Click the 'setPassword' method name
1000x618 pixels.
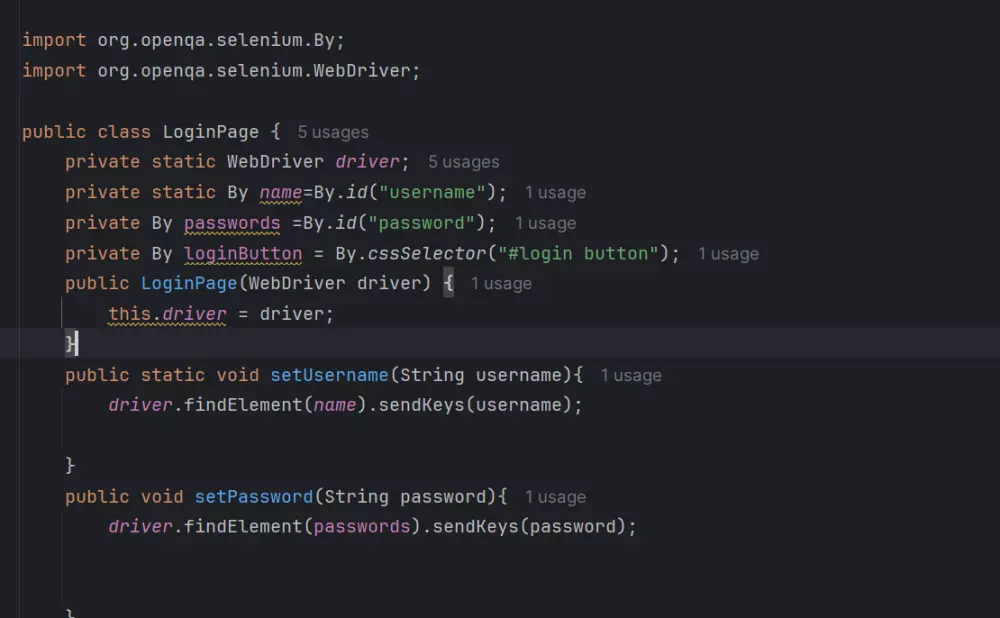pos(254,497)
